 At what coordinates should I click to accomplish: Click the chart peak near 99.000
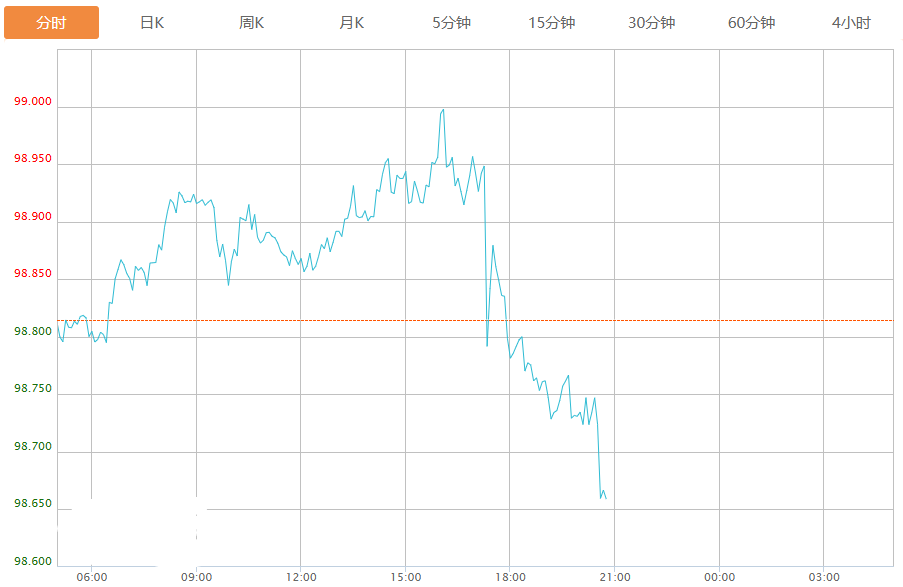(442, 110)
